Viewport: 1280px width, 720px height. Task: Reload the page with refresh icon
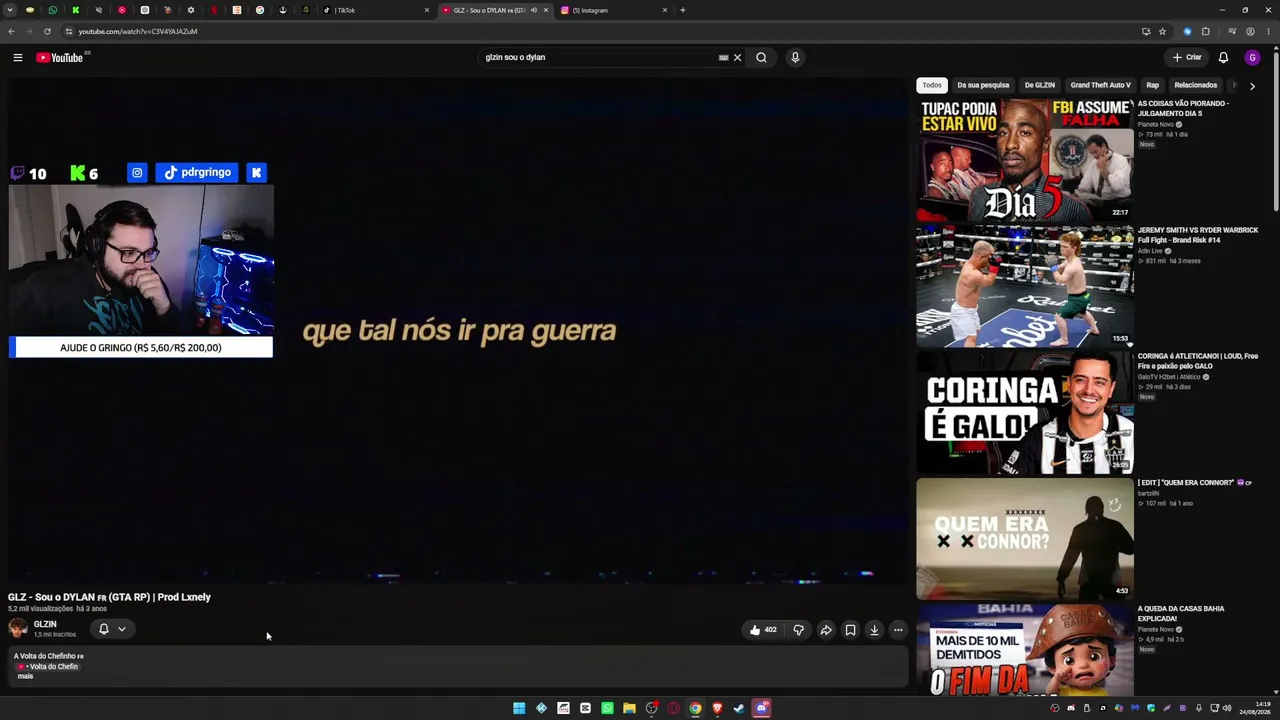pos(47,31)
